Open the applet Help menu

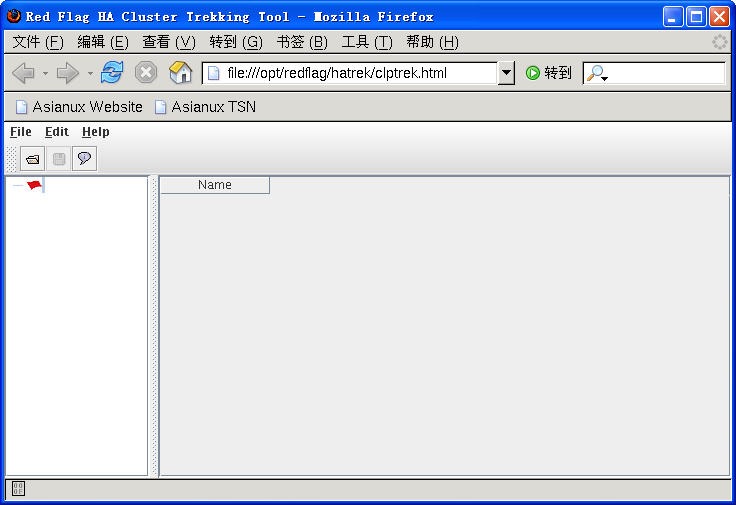click(x=96, y=132)
